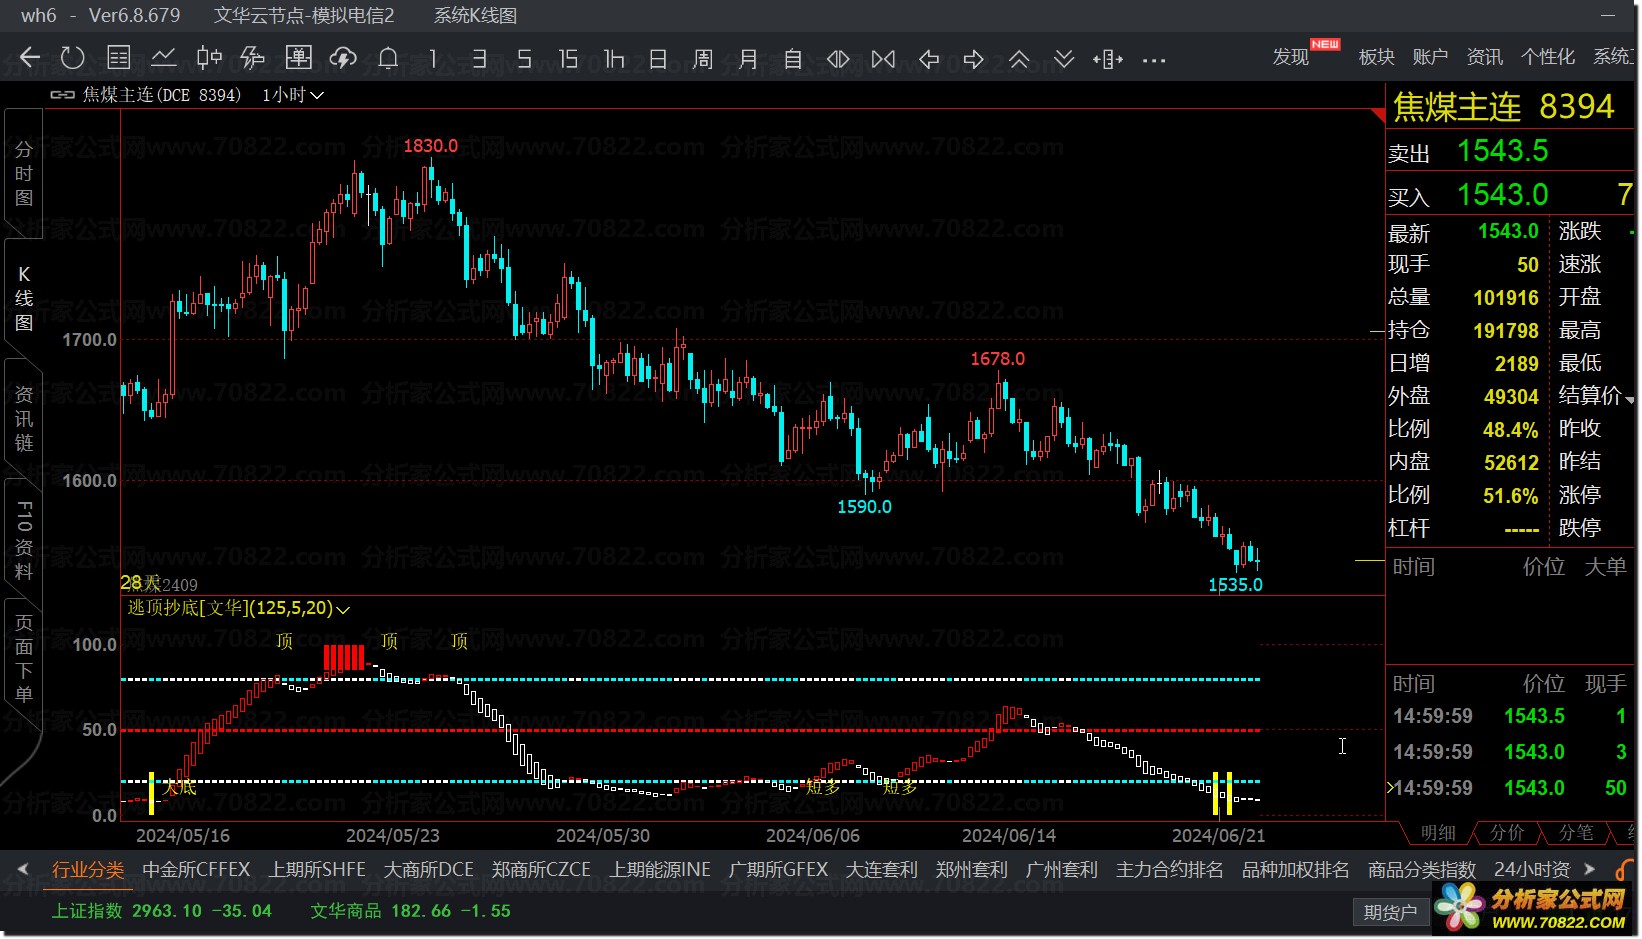Select the custom 自 period
The image size is (1642, 939).
[793, 59]
